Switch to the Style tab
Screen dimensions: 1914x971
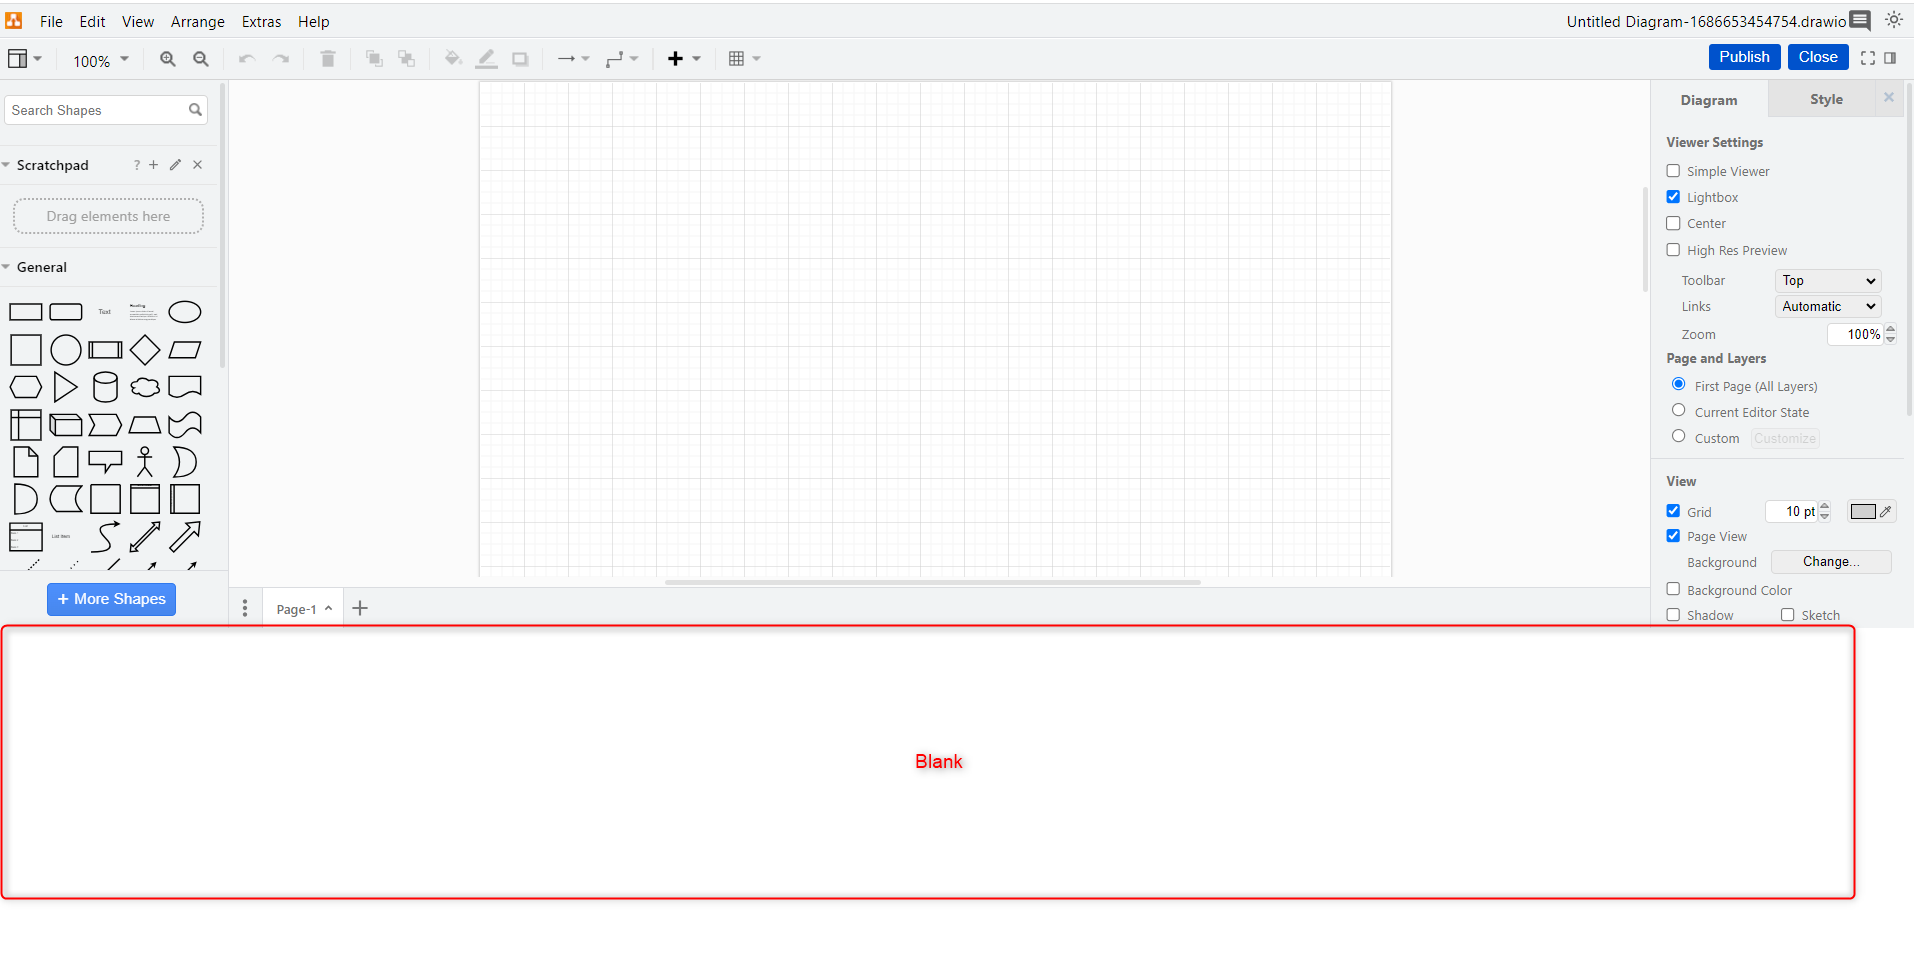(1826, 99)
